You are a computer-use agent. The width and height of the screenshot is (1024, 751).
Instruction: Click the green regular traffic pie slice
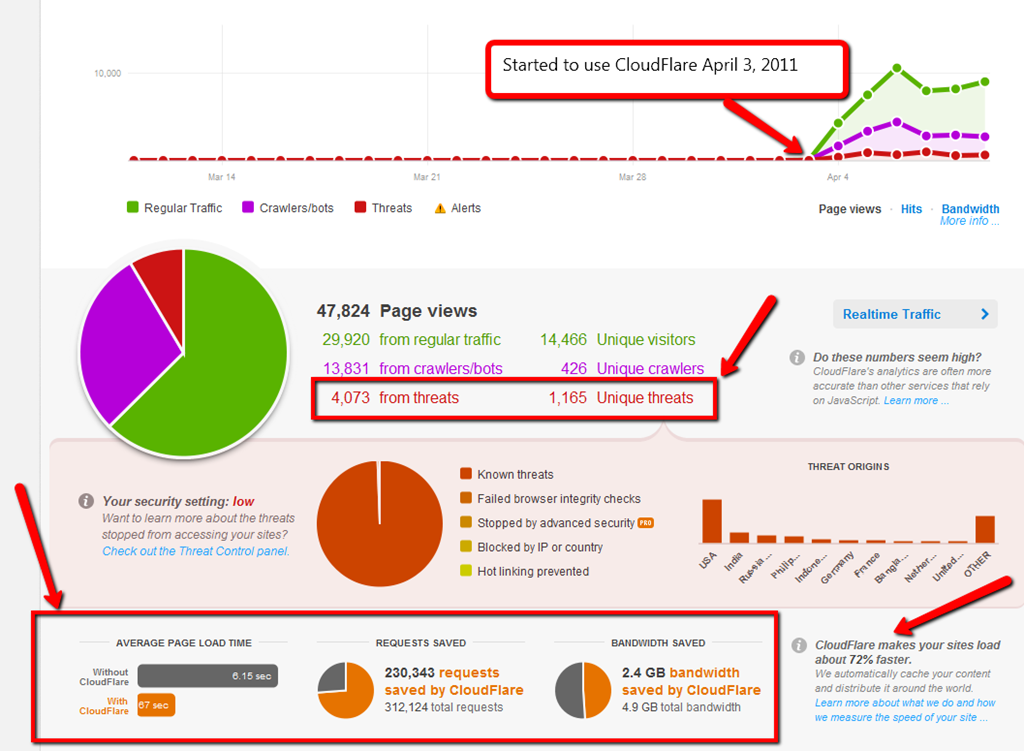[229, 366]
